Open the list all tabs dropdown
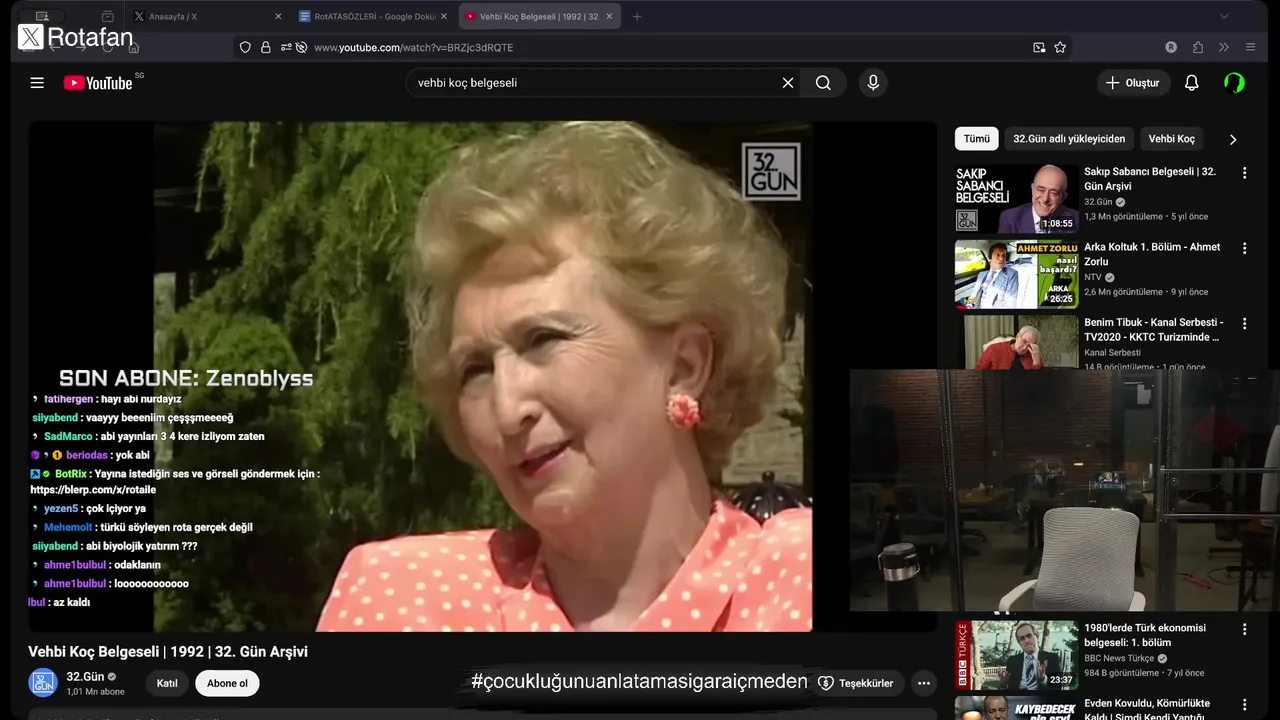Screen dimensions: 1280x720 (x=1224, y=16)
